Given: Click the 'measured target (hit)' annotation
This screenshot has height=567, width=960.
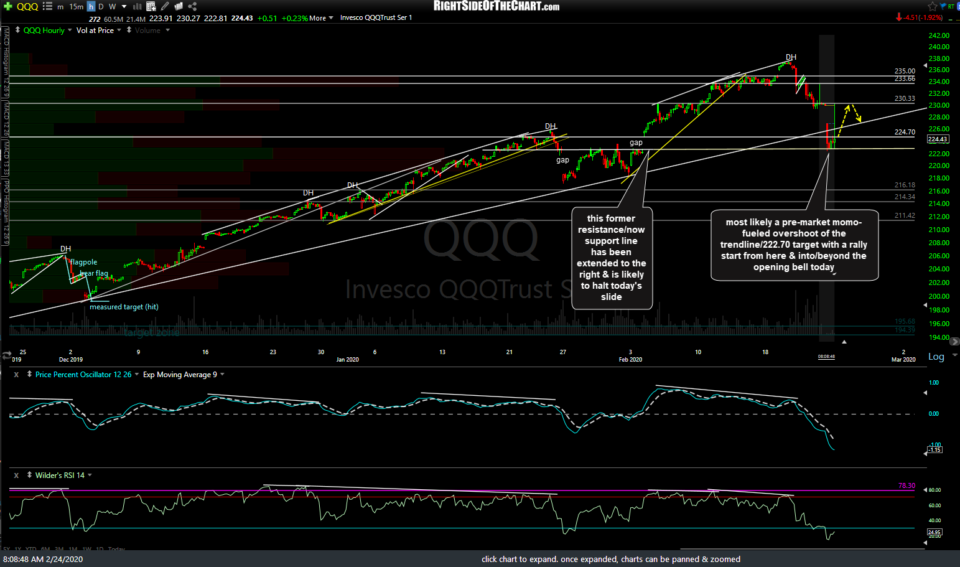Looking at the screenshot, I should [124, 307].
